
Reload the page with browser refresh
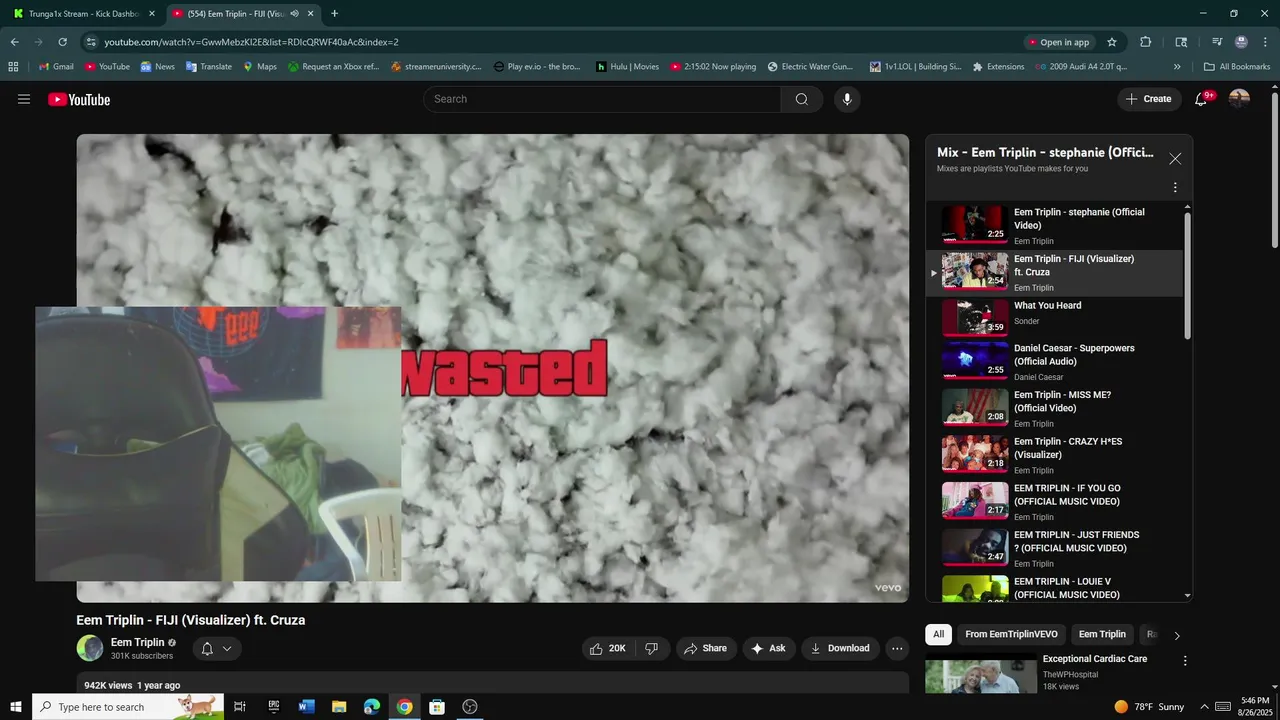pyautogui.click(x=62, y=42)
